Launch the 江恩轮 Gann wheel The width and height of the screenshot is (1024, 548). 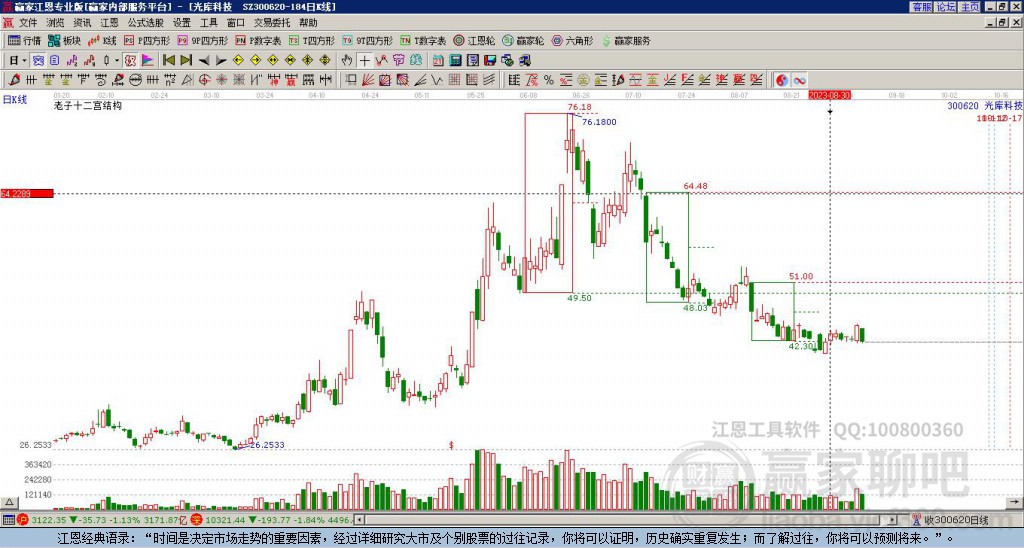(x=474, y=40)
